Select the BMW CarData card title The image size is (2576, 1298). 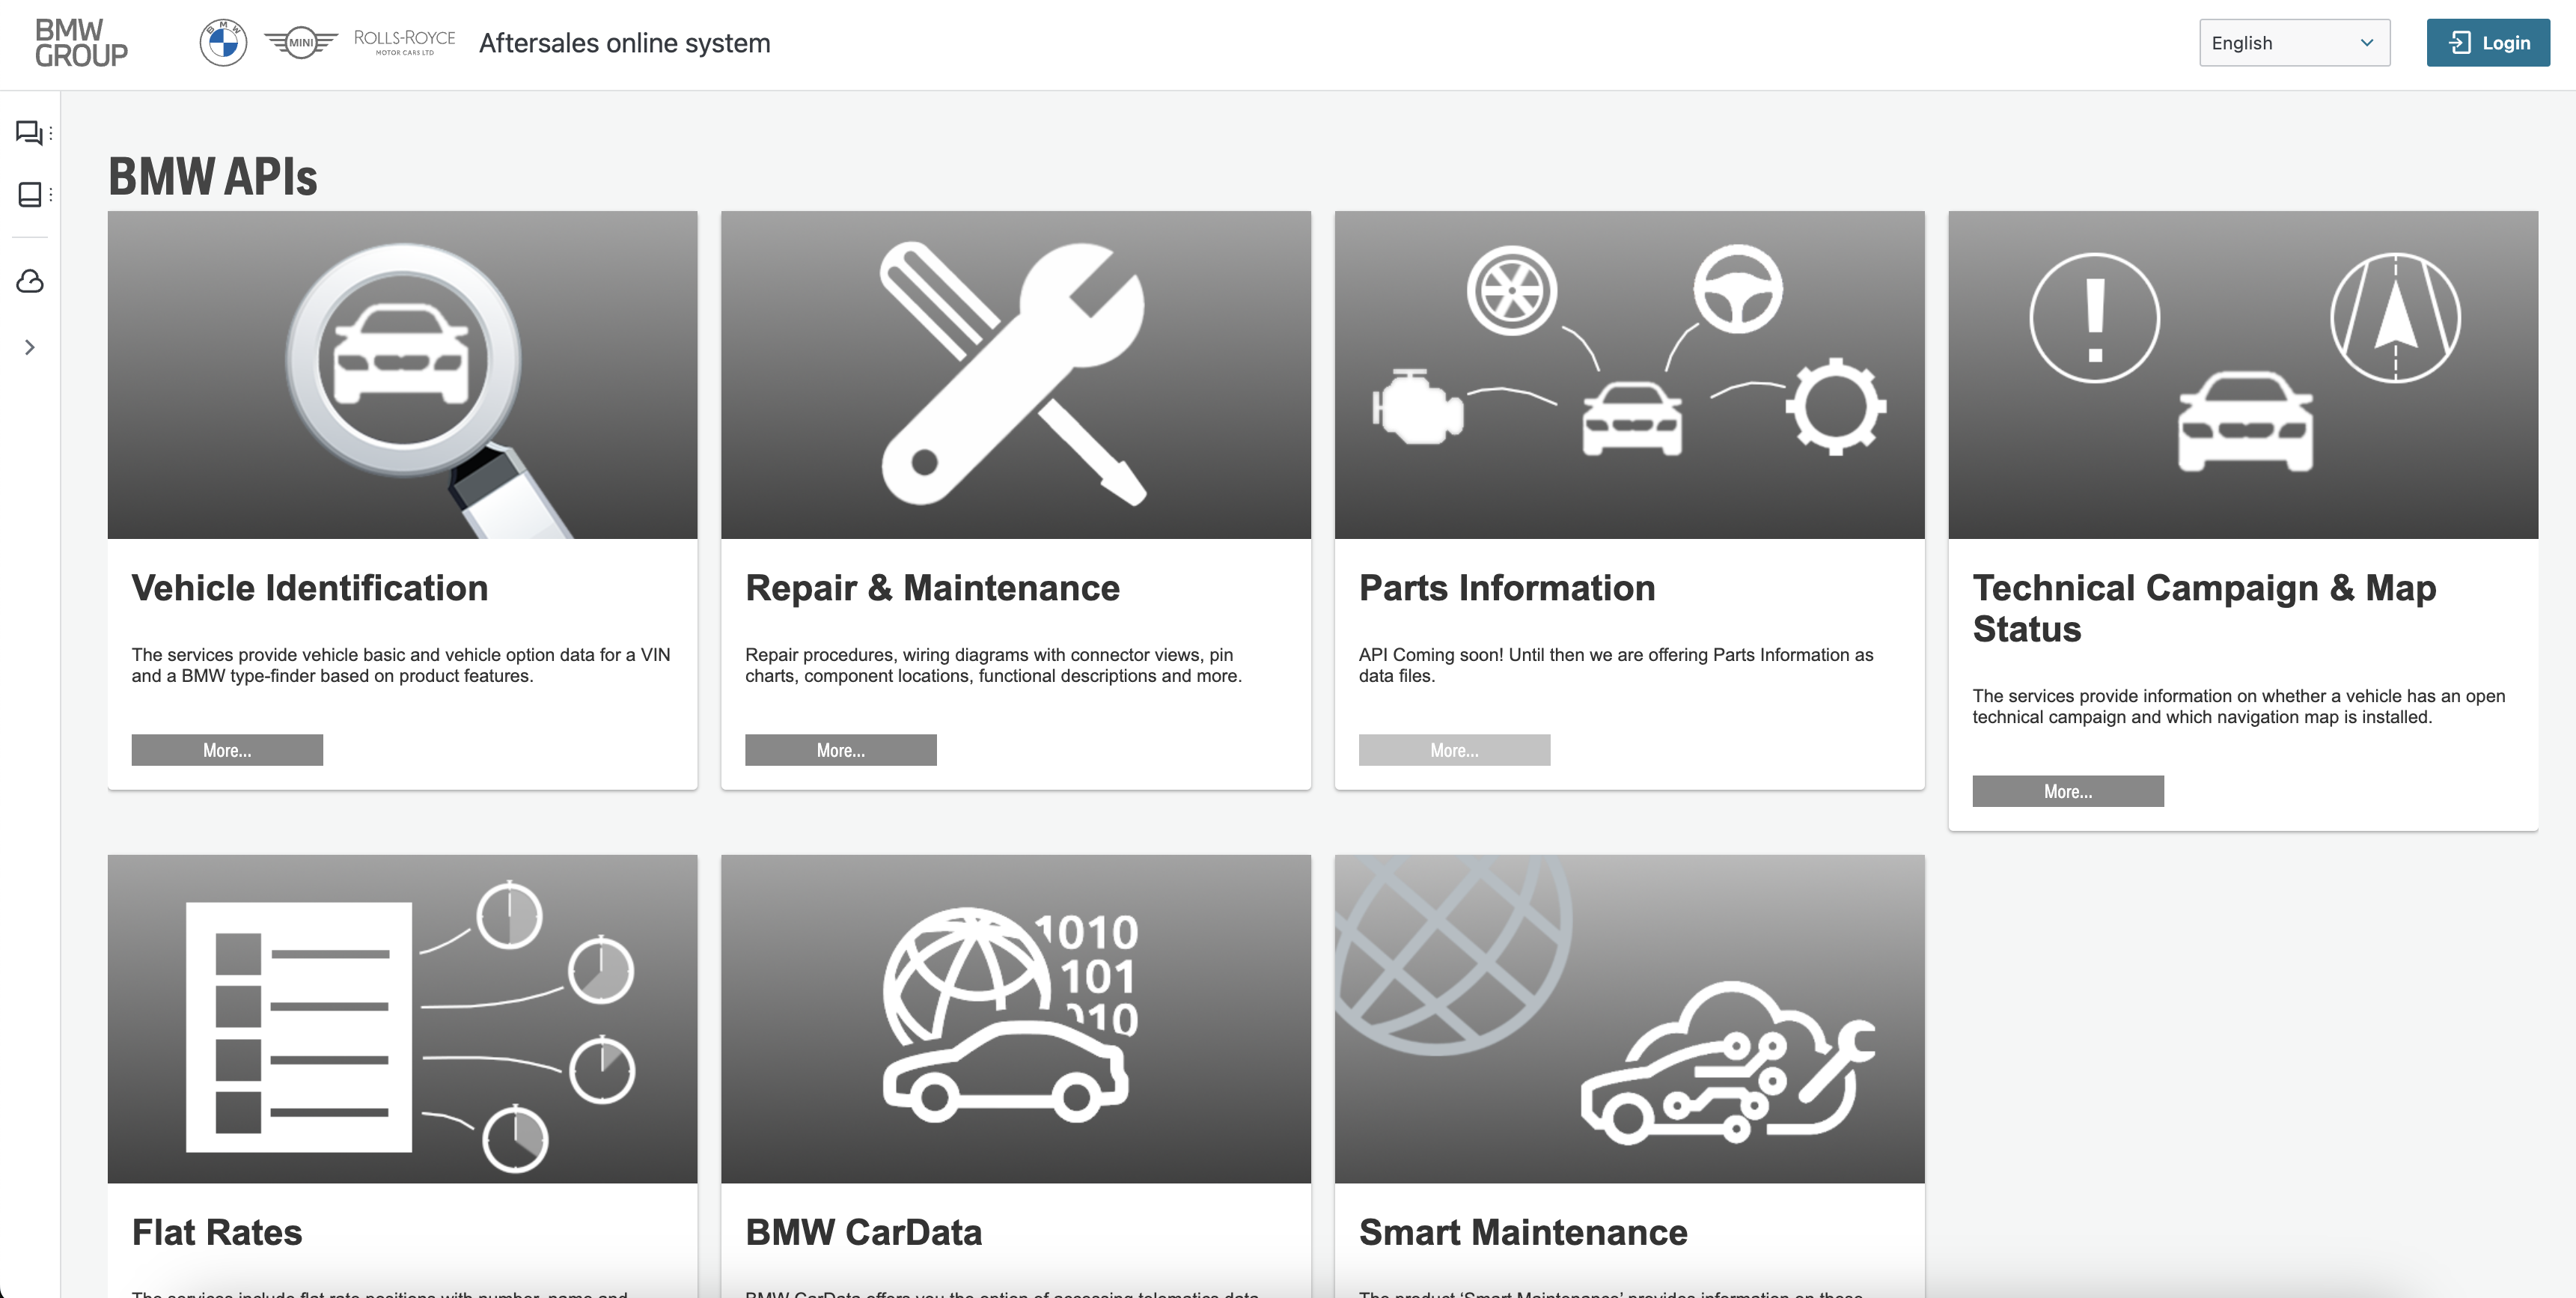coord(864,1232)
